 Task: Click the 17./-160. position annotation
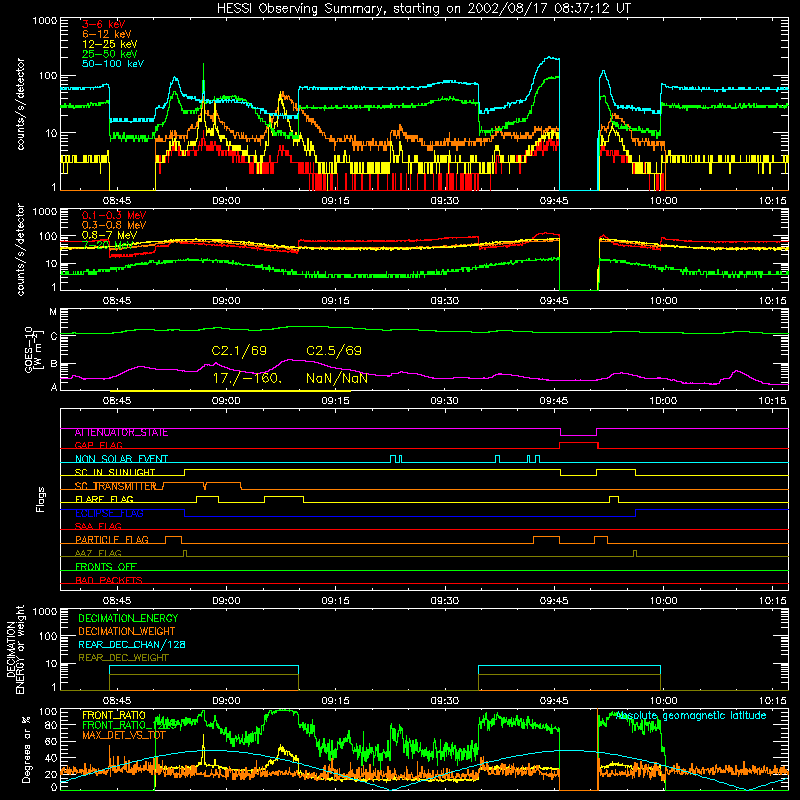[247, 378]
